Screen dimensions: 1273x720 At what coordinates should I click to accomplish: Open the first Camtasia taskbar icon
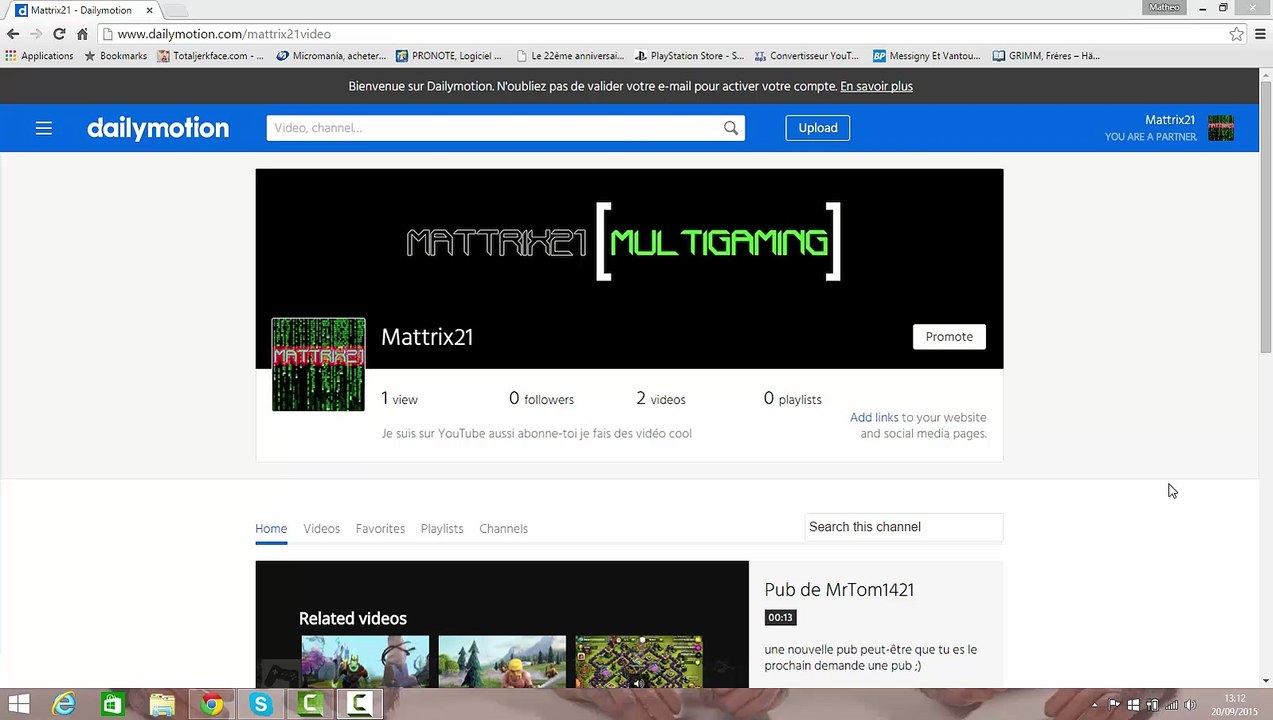coord(310,705)
